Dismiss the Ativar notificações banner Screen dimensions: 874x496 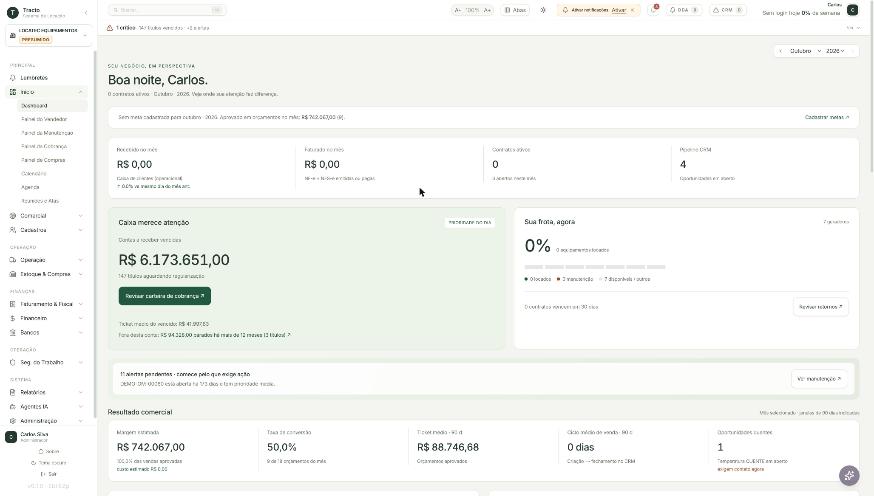(632, 10)
